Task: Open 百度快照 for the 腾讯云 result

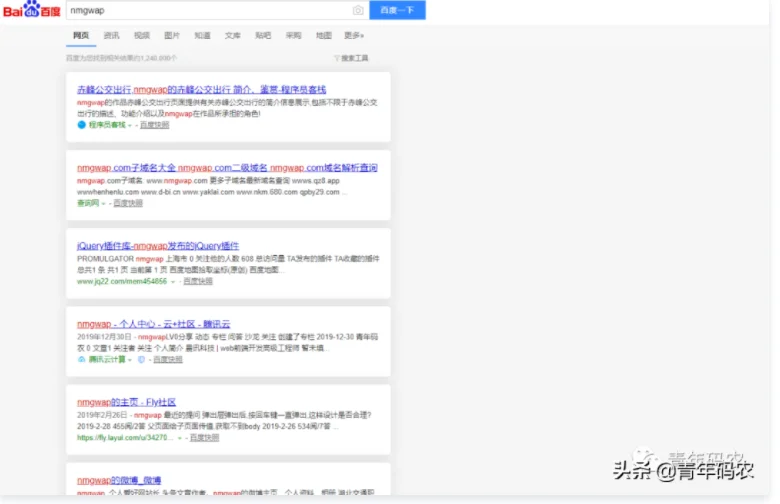Action: [168, 359]
